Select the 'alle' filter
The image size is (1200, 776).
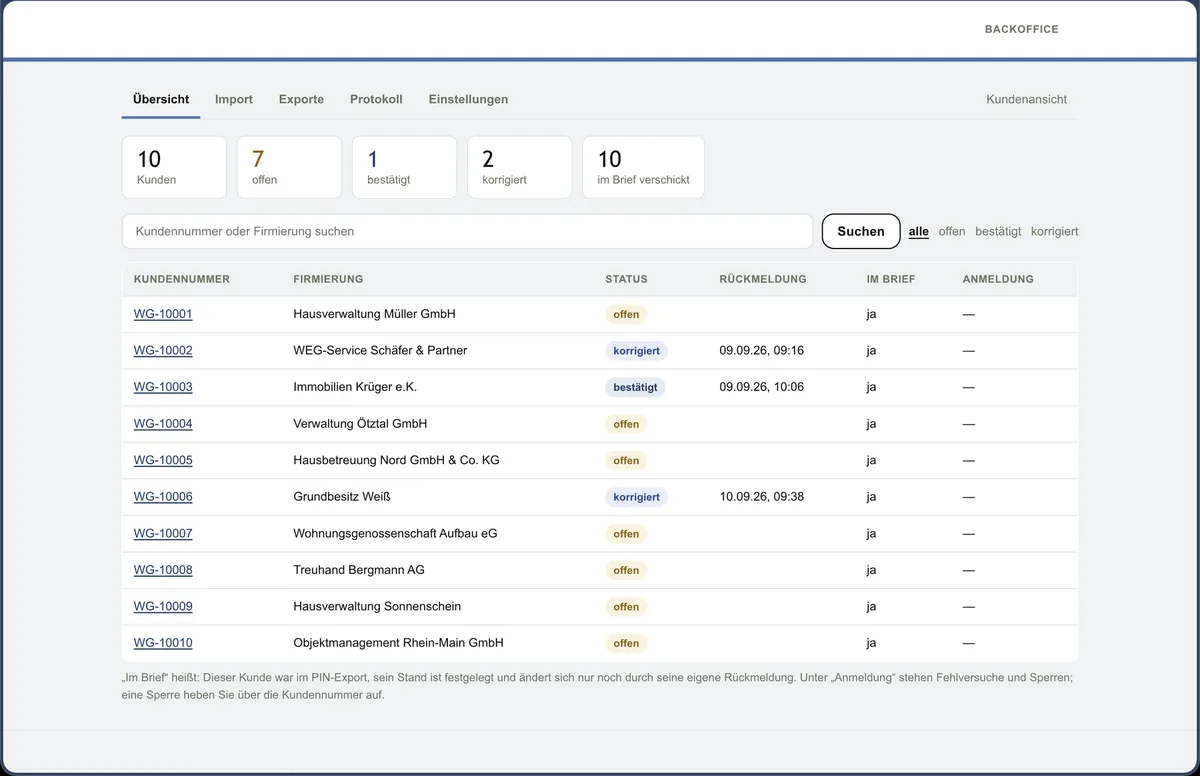click(x=919, y=231)
